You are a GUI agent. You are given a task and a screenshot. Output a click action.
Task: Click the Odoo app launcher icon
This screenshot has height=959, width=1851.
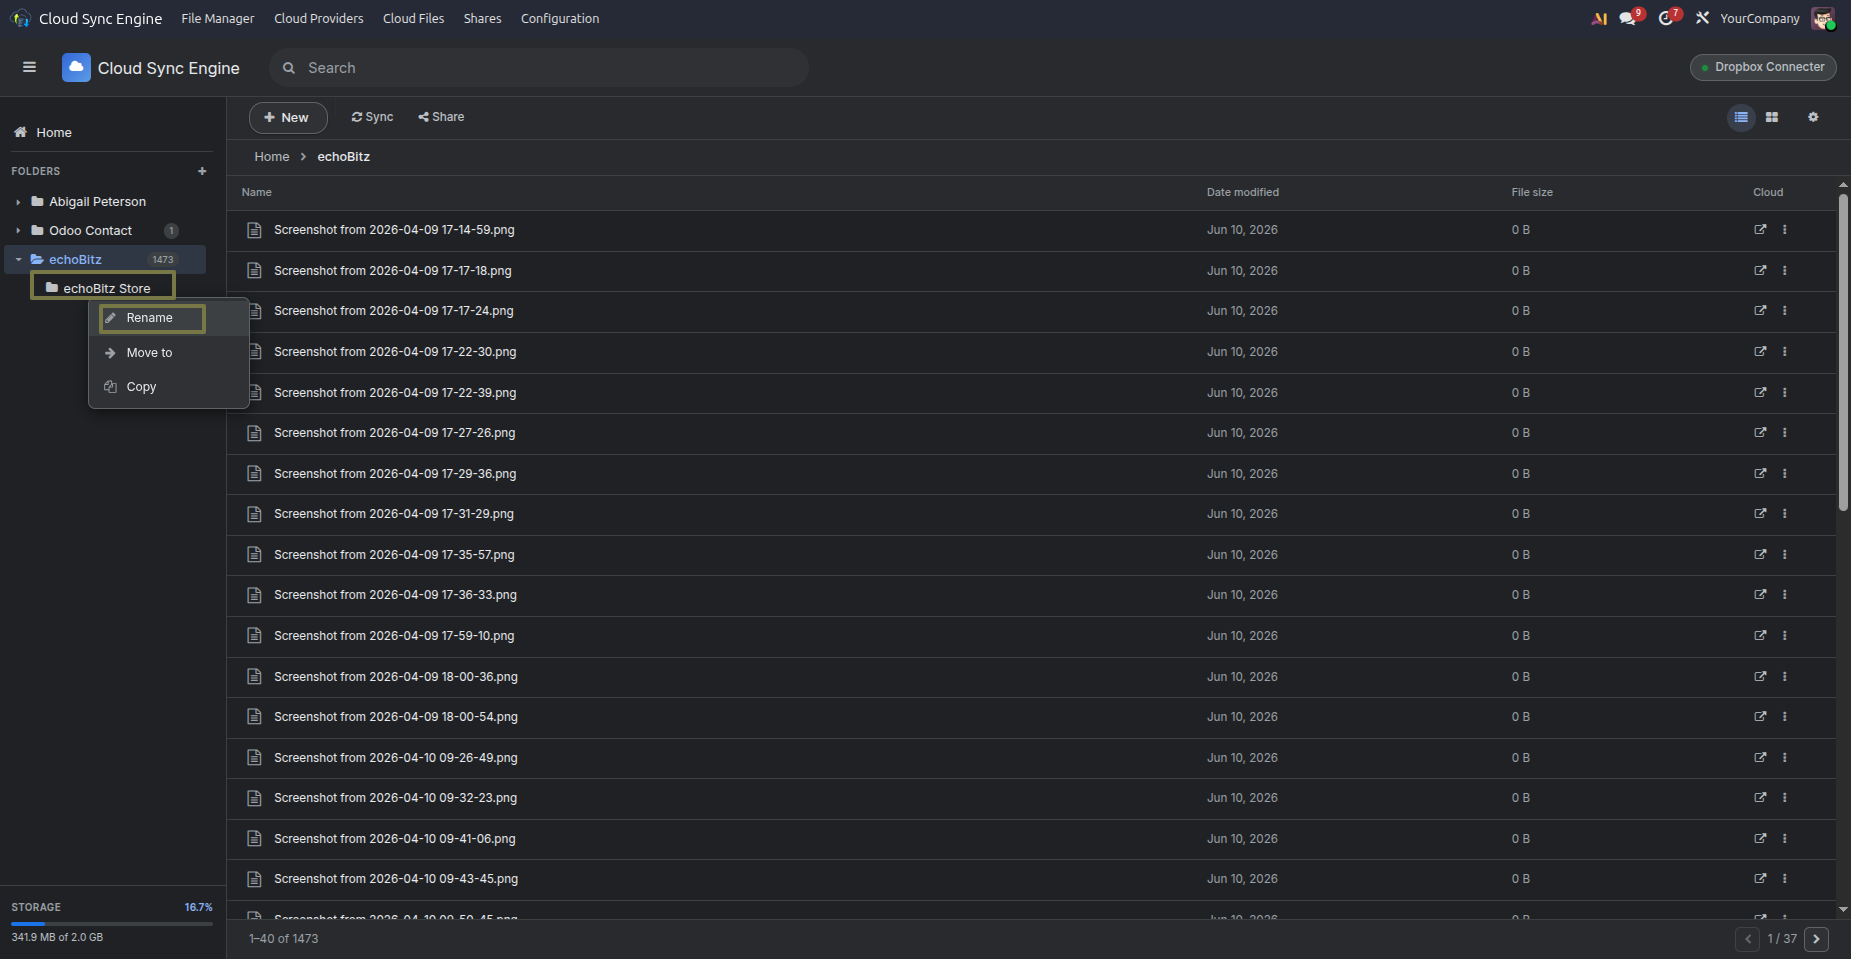tap(20, 18)
